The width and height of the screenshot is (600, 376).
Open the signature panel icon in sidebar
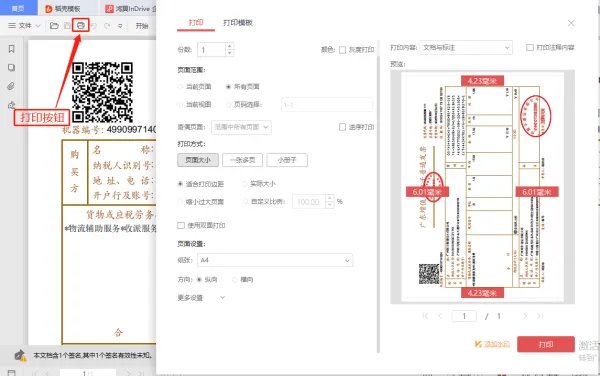click(11, 104)
